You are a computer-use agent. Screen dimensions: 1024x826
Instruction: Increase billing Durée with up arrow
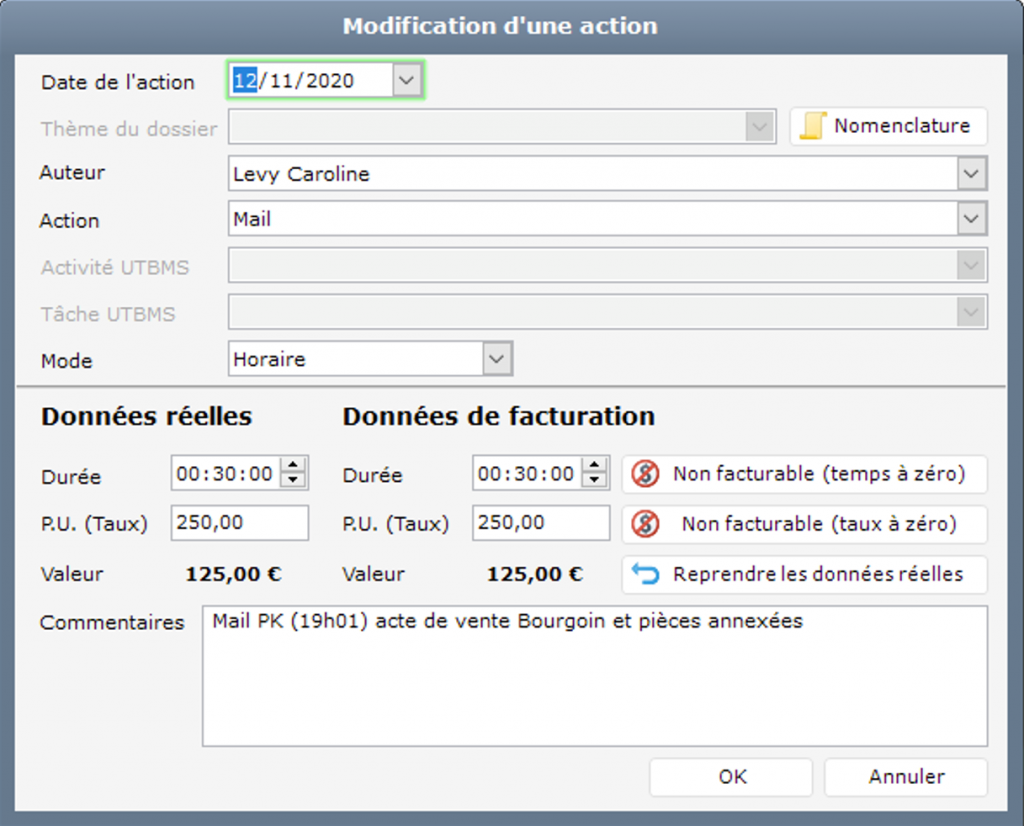[595, 466]
